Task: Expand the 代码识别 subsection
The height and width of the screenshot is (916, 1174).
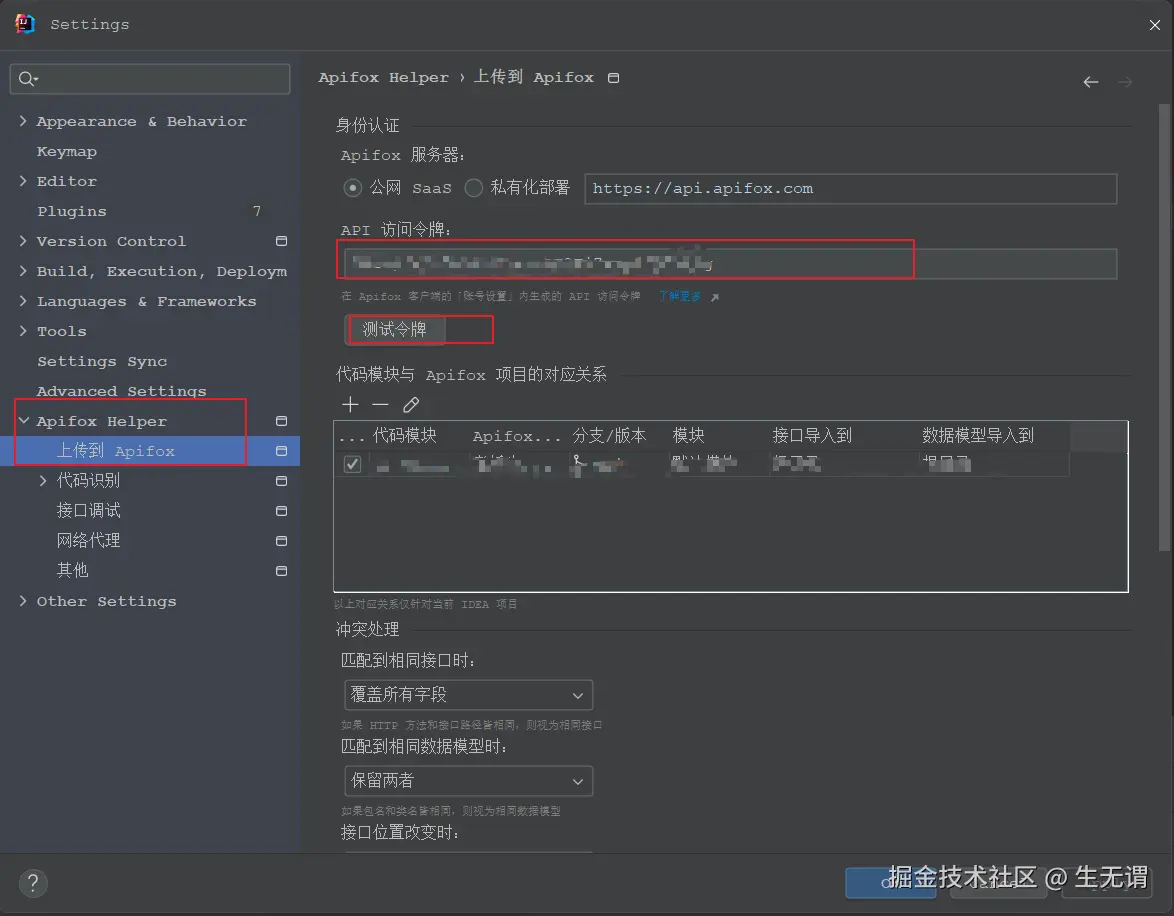Action: pyautogui.click(x=43, y=481)
